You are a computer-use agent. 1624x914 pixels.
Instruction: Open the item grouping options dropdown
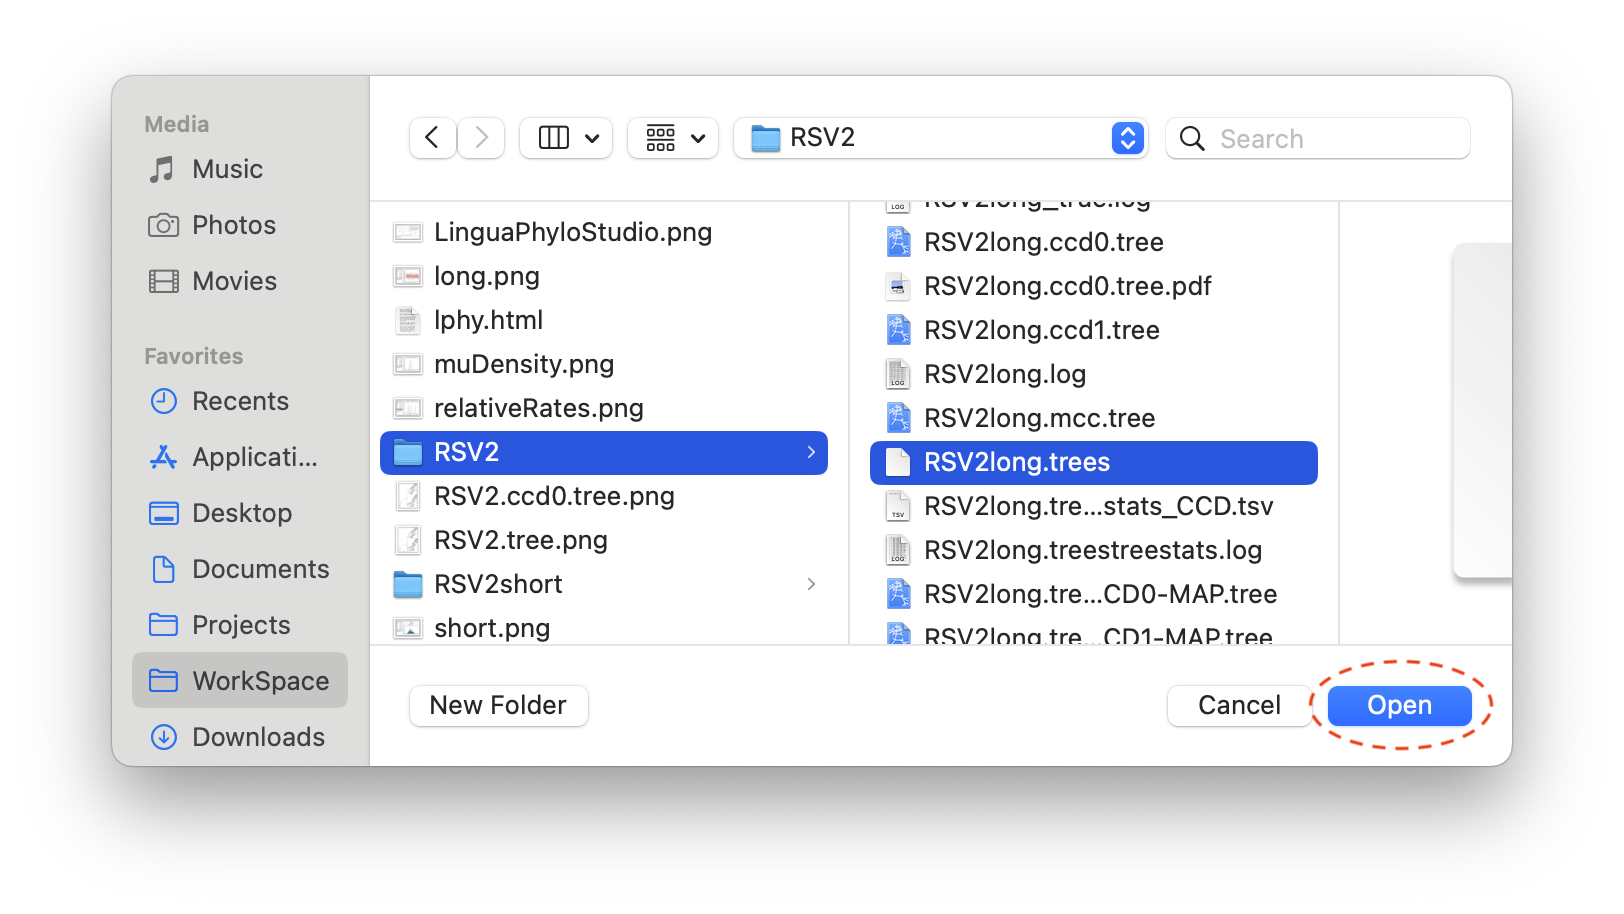click(x=673, y=138)
